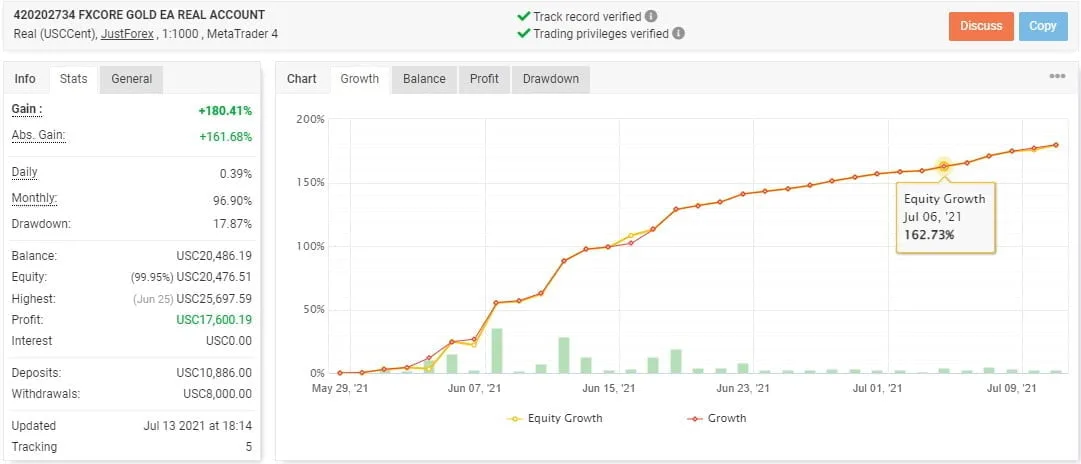
Task: Toggle Equity Growth series in legend
Action: 555,418
